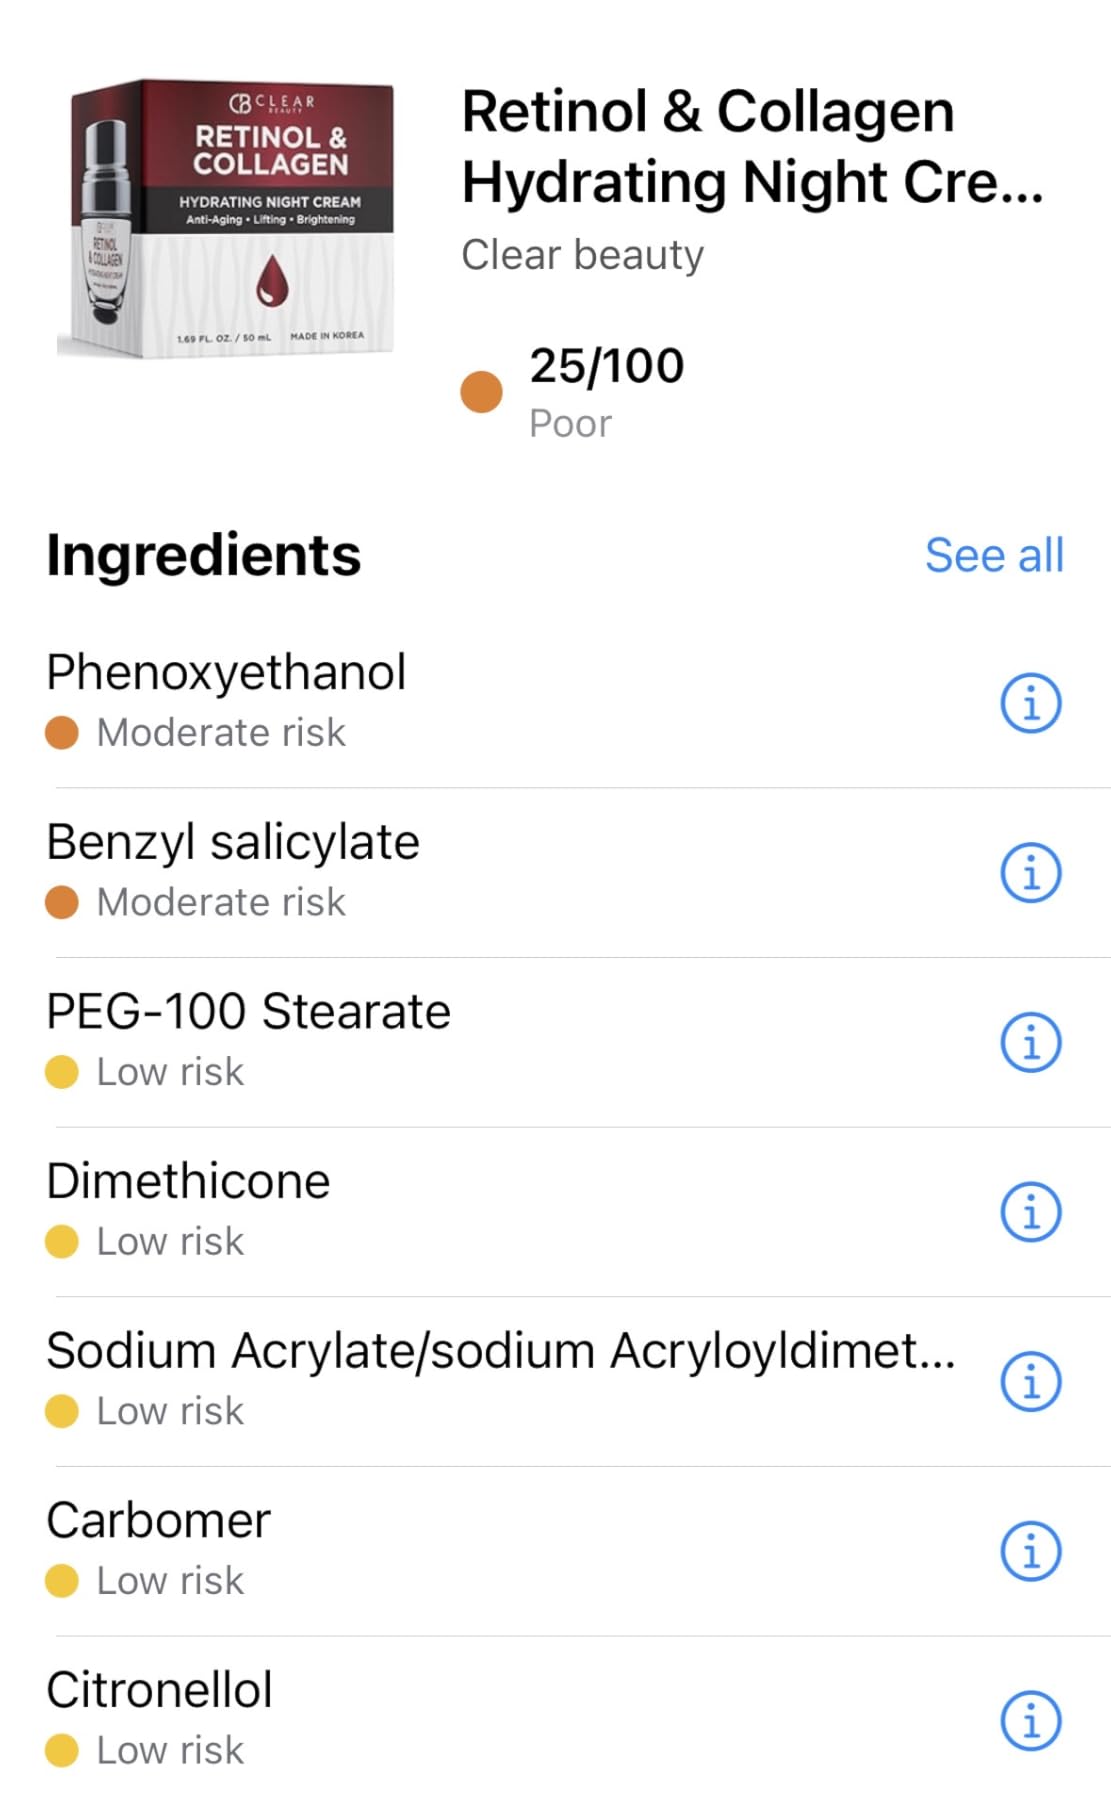Tap the Citronellol ingredient name
The height and width of the screenshot is (1799, 1111).
160,1690
